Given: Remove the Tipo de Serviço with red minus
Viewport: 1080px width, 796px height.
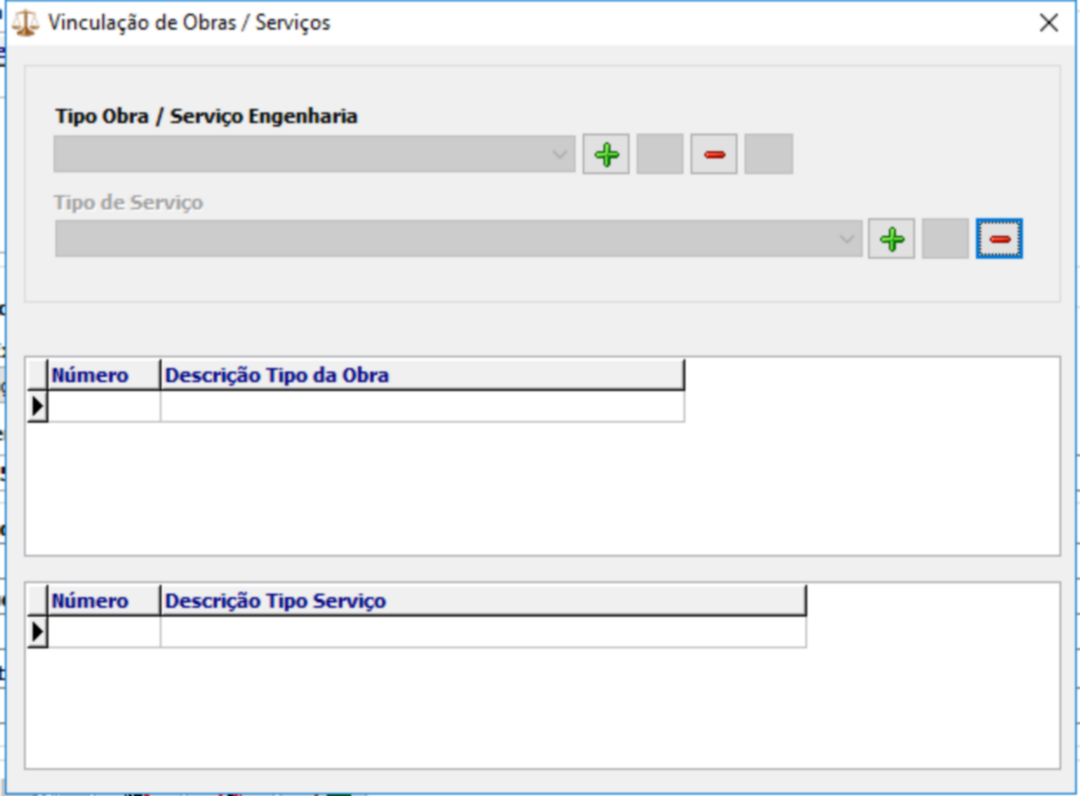Looking at the screenshot, I should coord(999,240).
